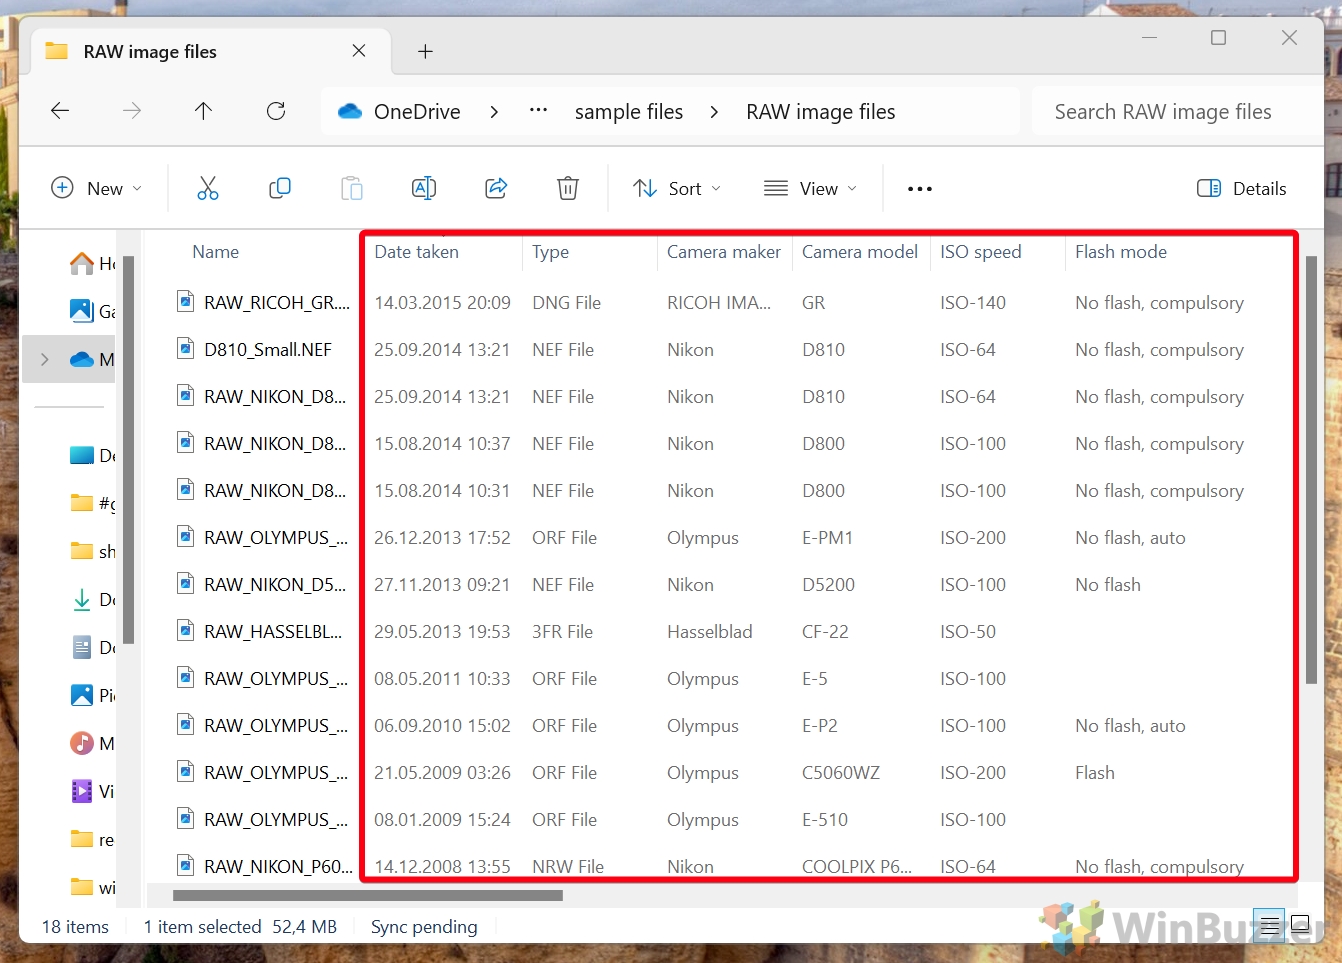Open the New item dropdown

(96, 188)
